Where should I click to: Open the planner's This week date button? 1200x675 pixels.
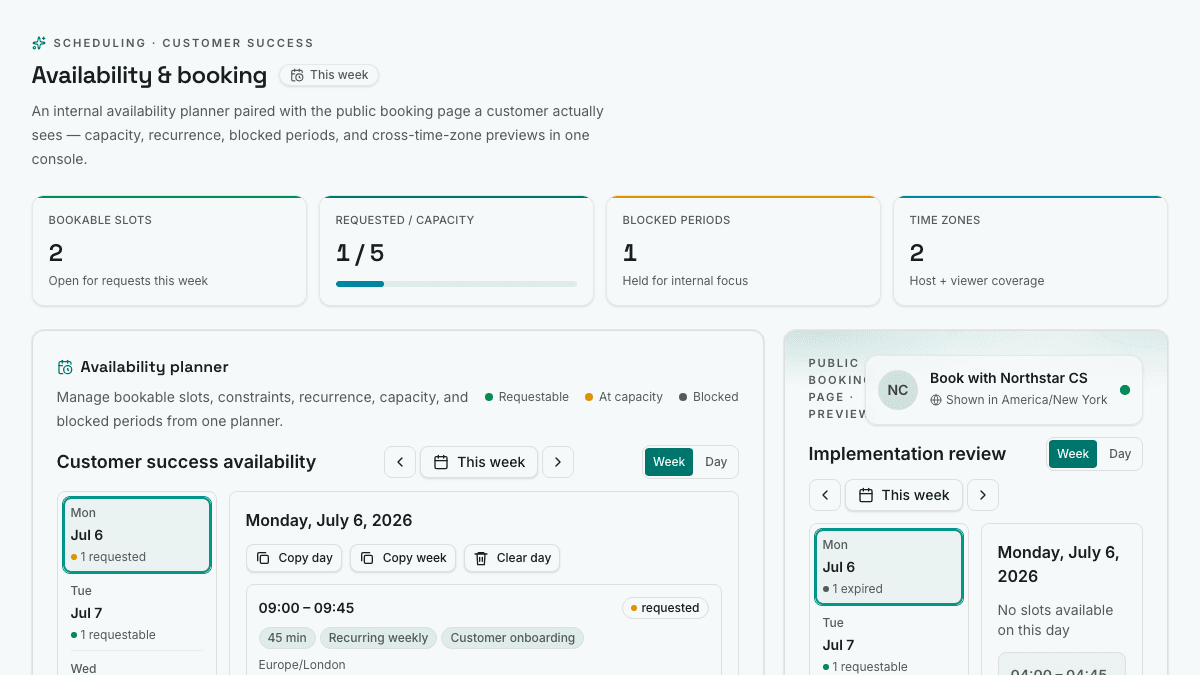[x=479, y=462]
